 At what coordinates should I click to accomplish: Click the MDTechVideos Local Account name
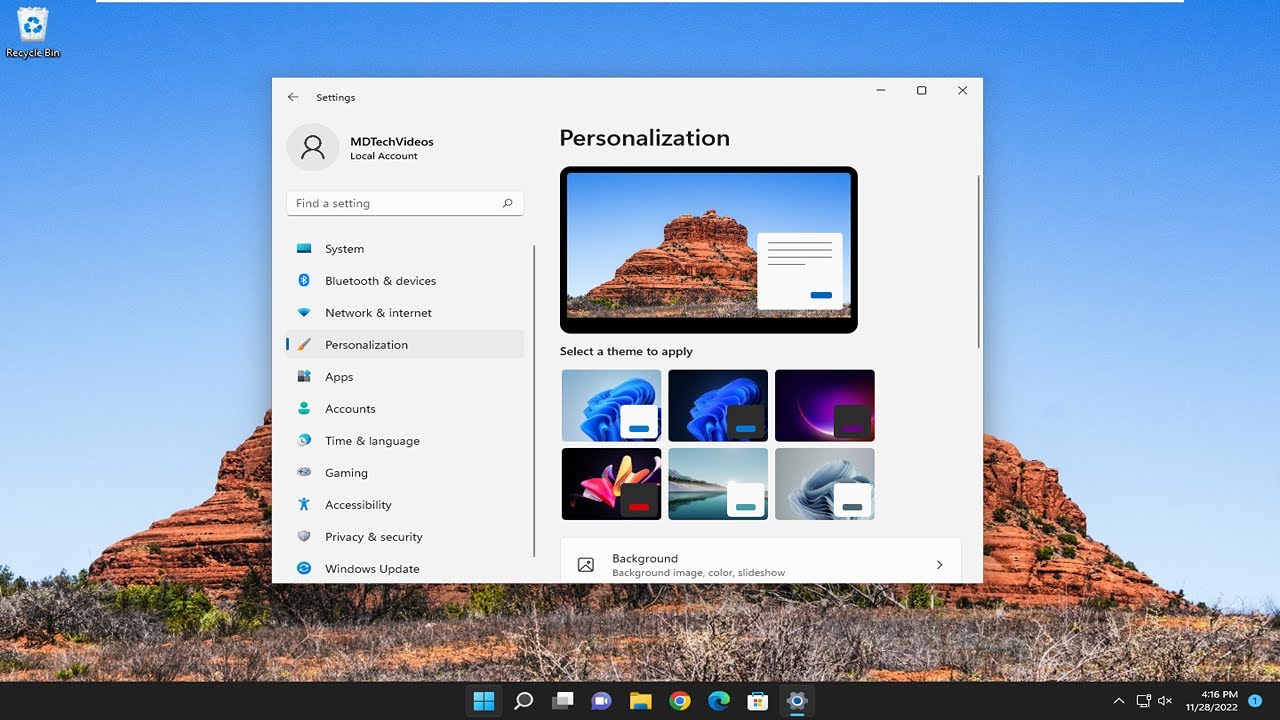coord(391,148)
